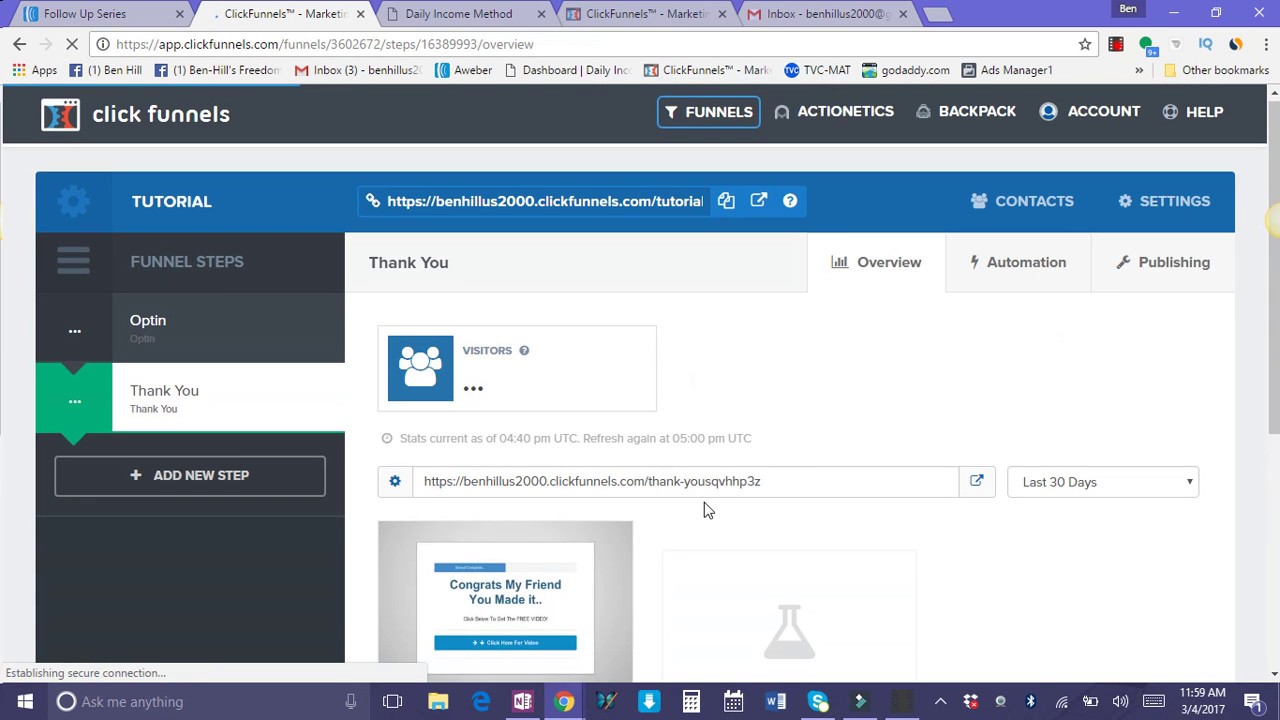Image resolution: width=1280 pixels, height=720 pixels.
Task: Open the HELP menu
Action: pyautogui.click(x=1193, y=112)
